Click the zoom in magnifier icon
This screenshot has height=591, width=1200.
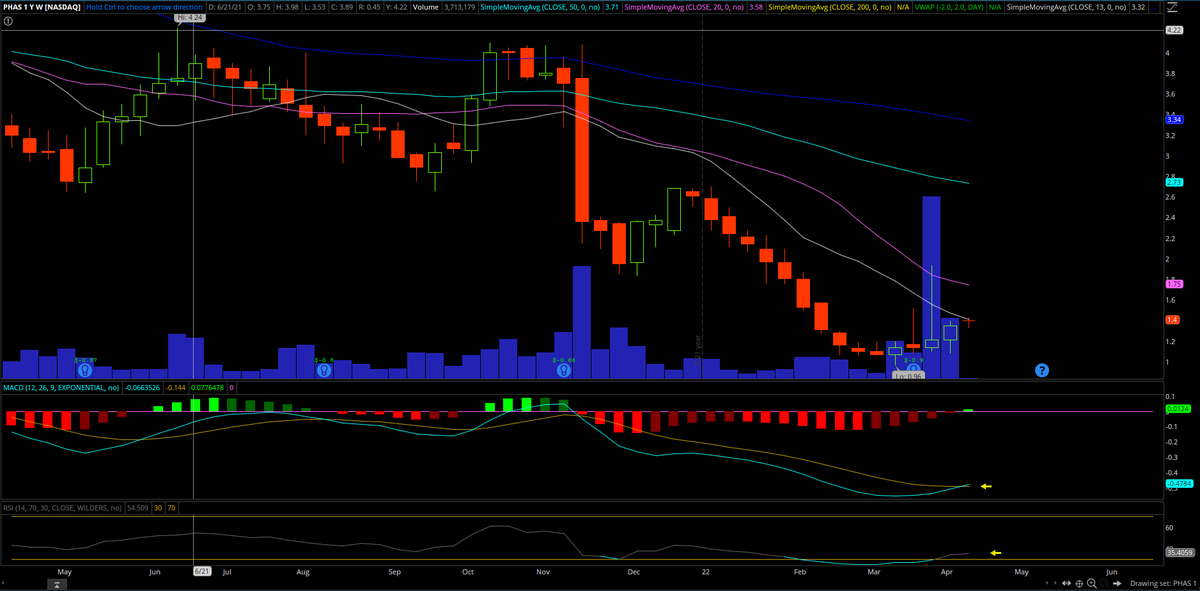[x=1092, y=583]
